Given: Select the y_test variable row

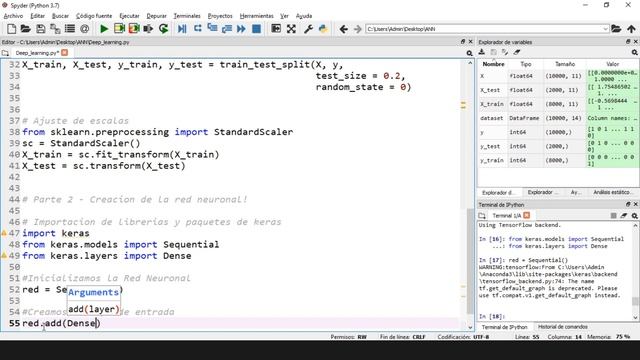Looking at the screenshot, I should tap(558, 146).
